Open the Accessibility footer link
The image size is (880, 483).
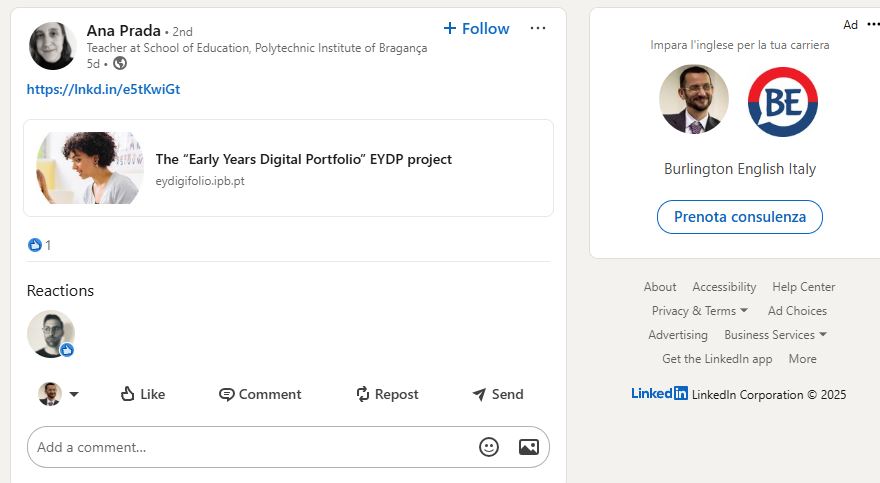coord(724,287)
